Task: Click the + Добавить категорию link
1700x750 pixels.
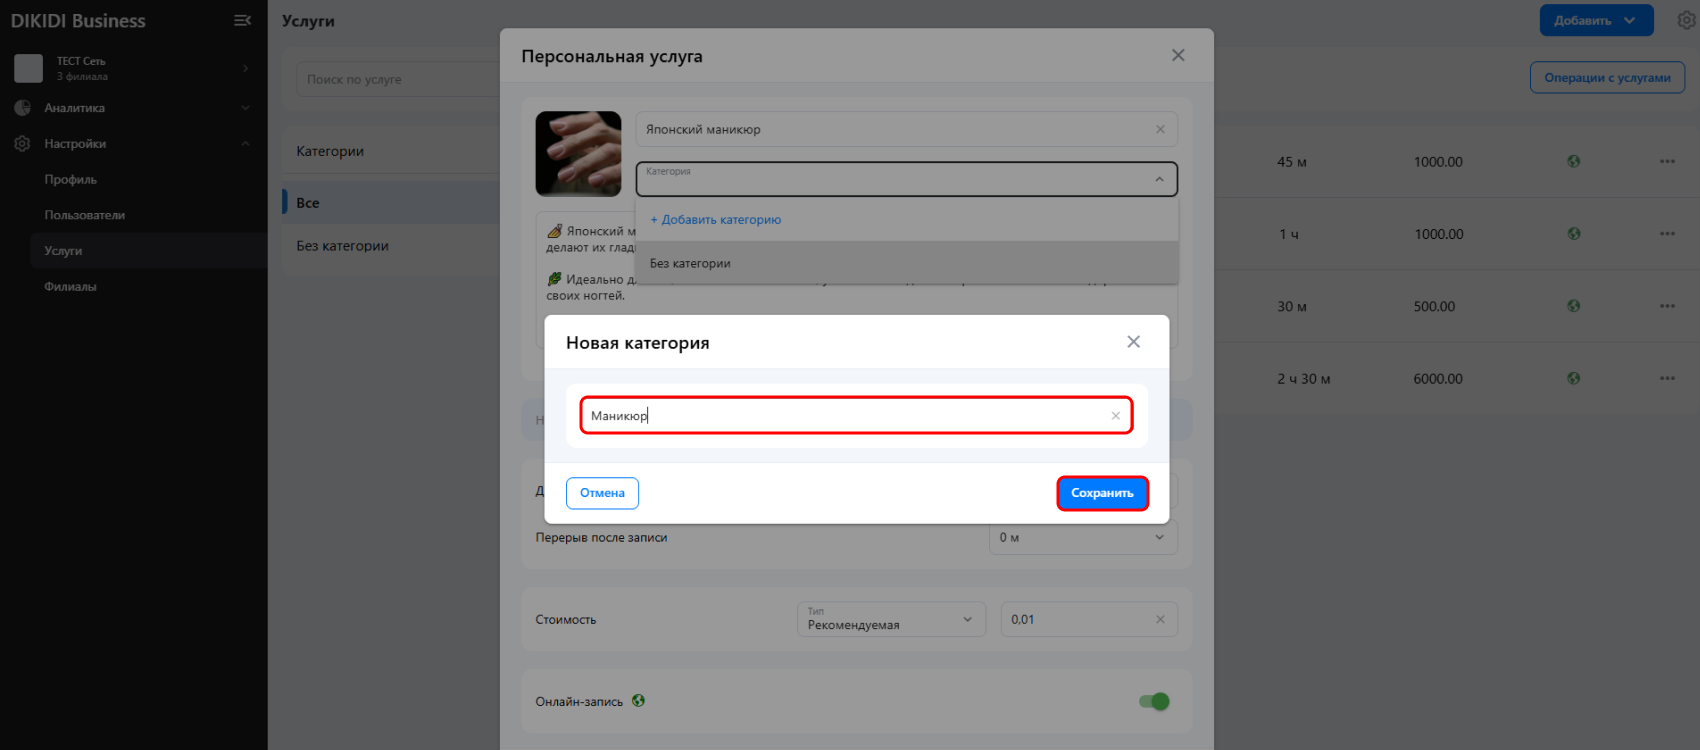Action: coord(716,220)
